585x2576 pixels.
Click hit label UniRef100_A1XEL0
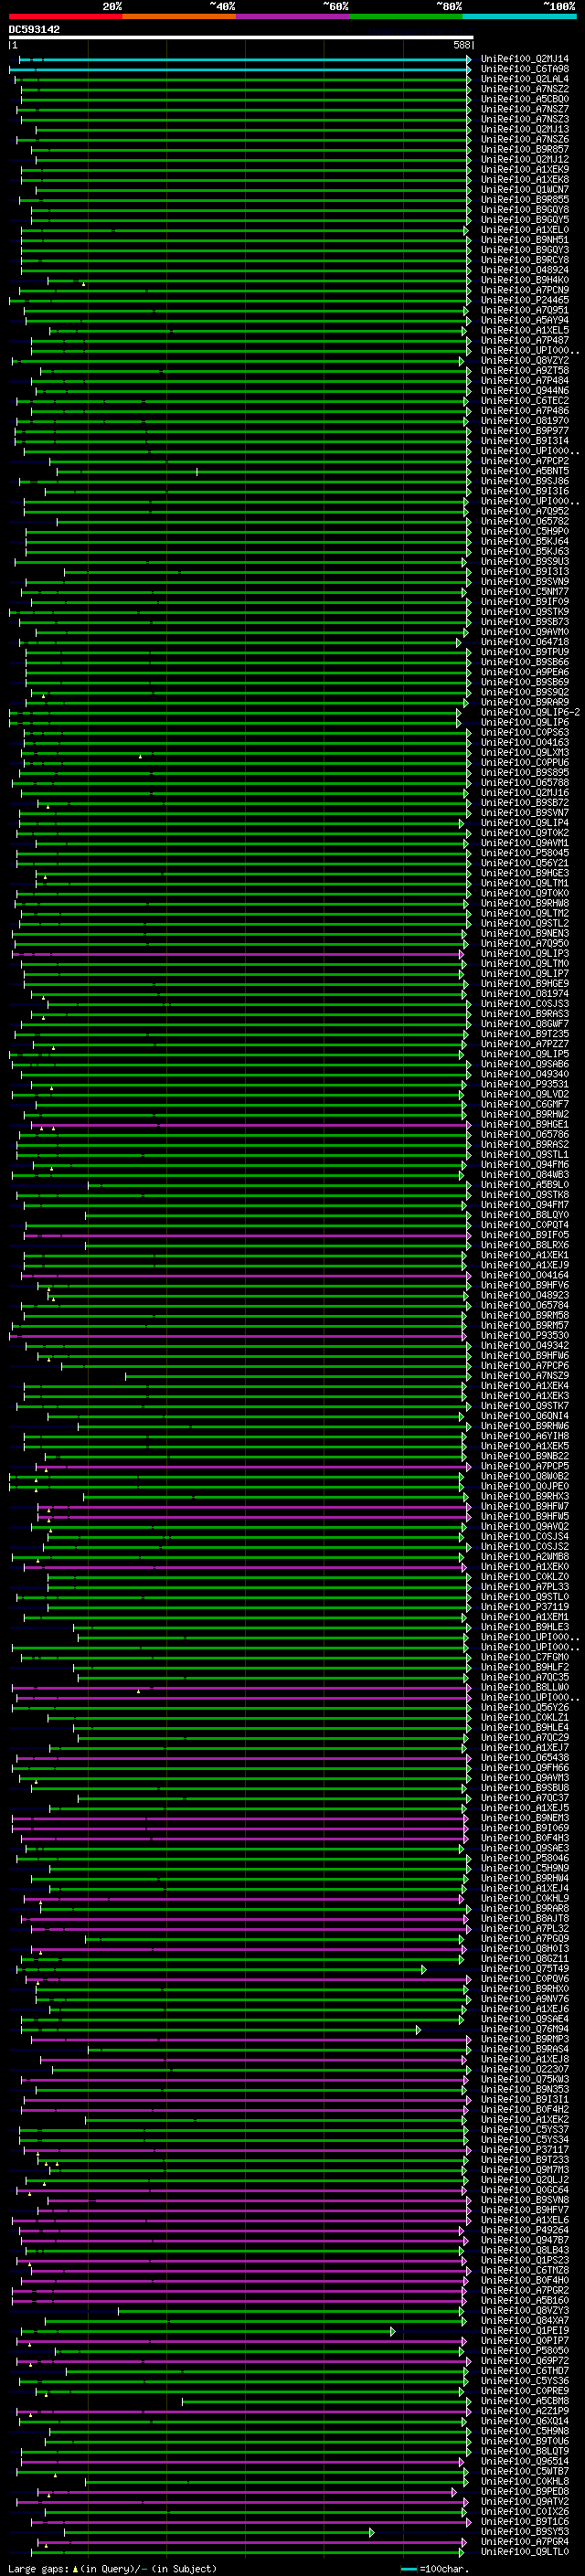[x=525, y=230]
